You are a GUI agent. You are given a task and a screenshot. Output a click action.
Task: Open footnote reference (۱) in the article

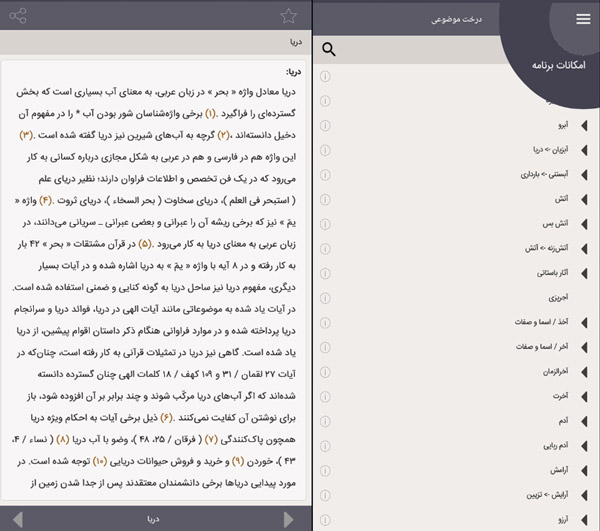(210, 114)
